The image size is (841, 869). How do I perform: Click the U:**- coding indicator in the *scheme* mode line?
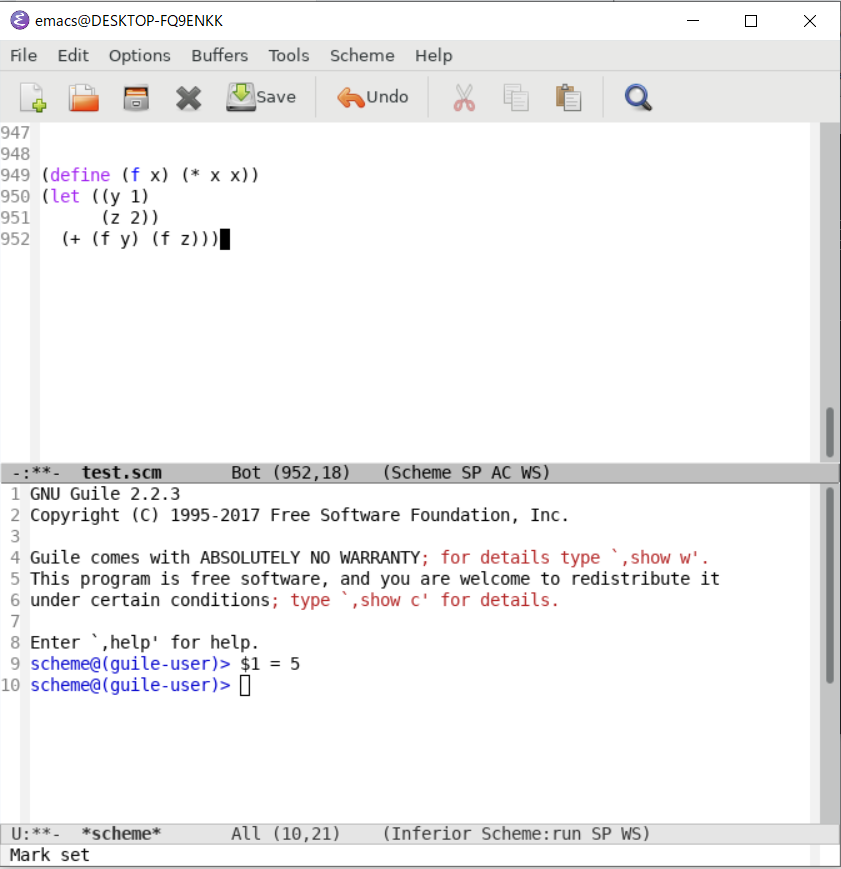[x=35, y=834]
